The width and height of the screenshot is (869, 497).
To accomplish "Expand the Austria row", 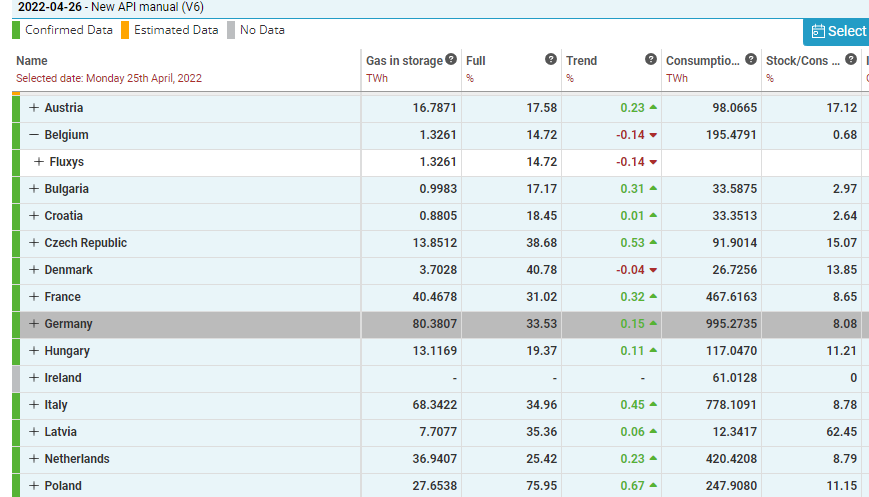I will 34,107.
